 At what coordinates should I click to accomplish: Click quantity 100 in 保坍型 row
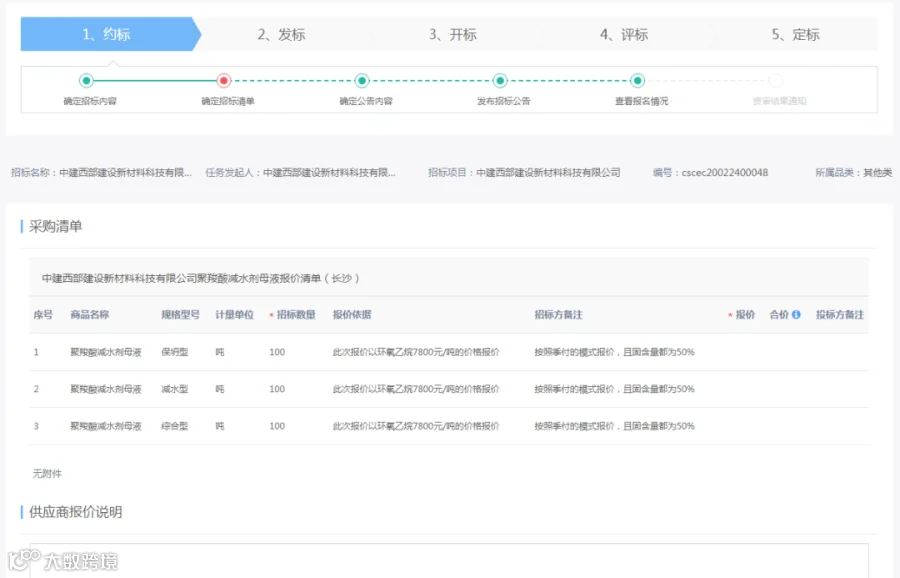[x=277, y=352]
